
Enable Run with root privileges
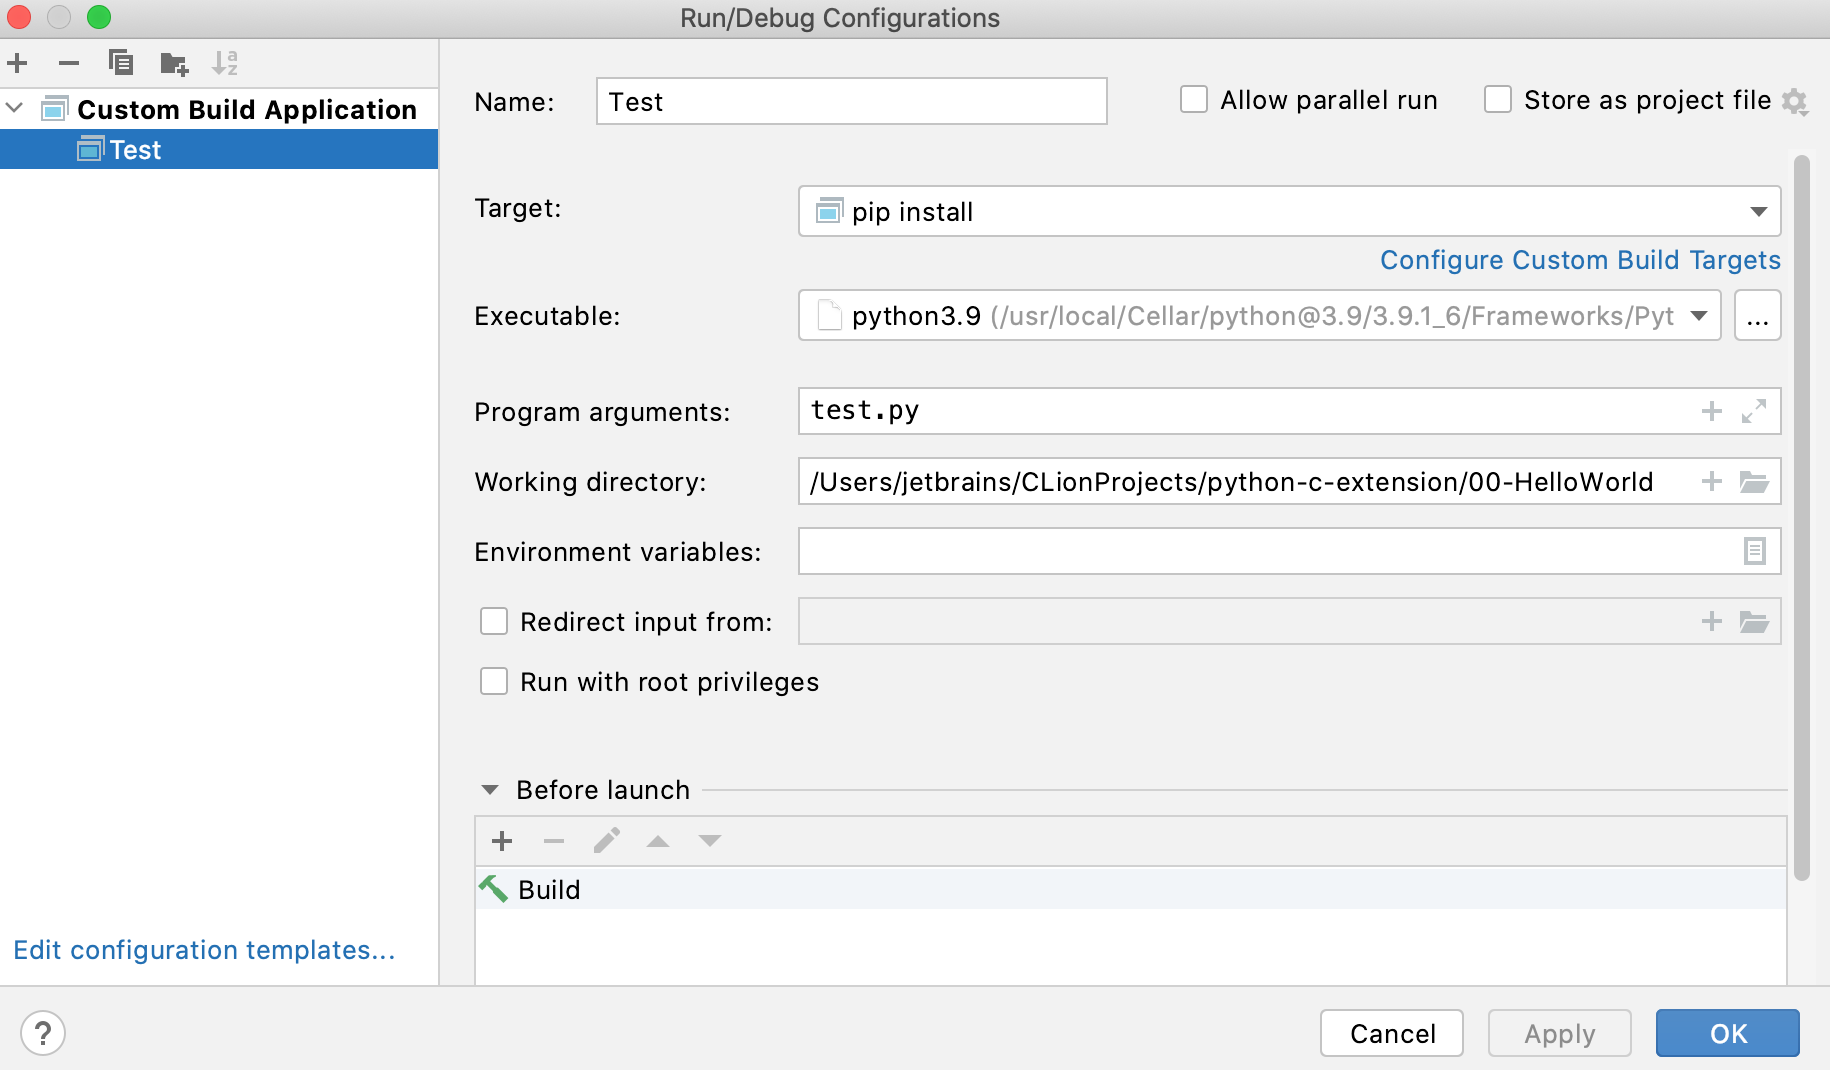click(x=494, y=681)
